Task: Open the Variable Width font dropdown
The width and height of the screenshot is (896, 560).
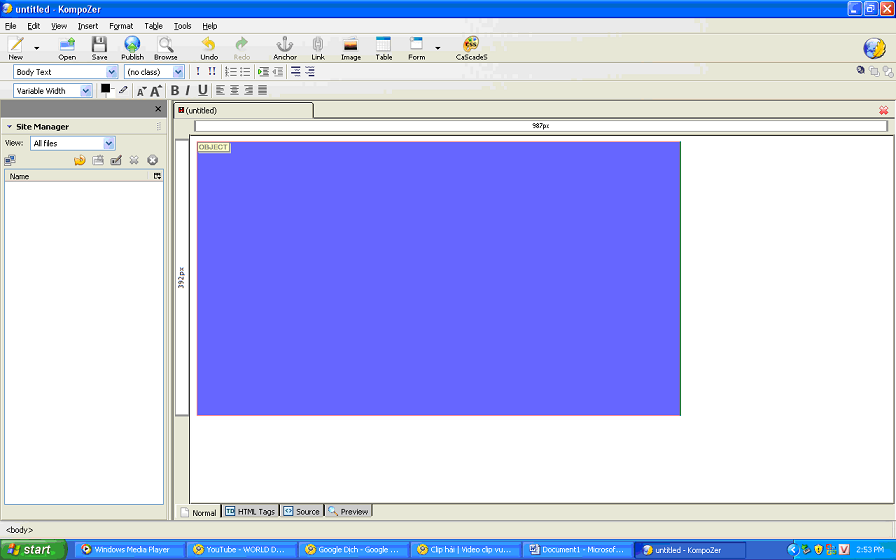Action: click(53, 91)
